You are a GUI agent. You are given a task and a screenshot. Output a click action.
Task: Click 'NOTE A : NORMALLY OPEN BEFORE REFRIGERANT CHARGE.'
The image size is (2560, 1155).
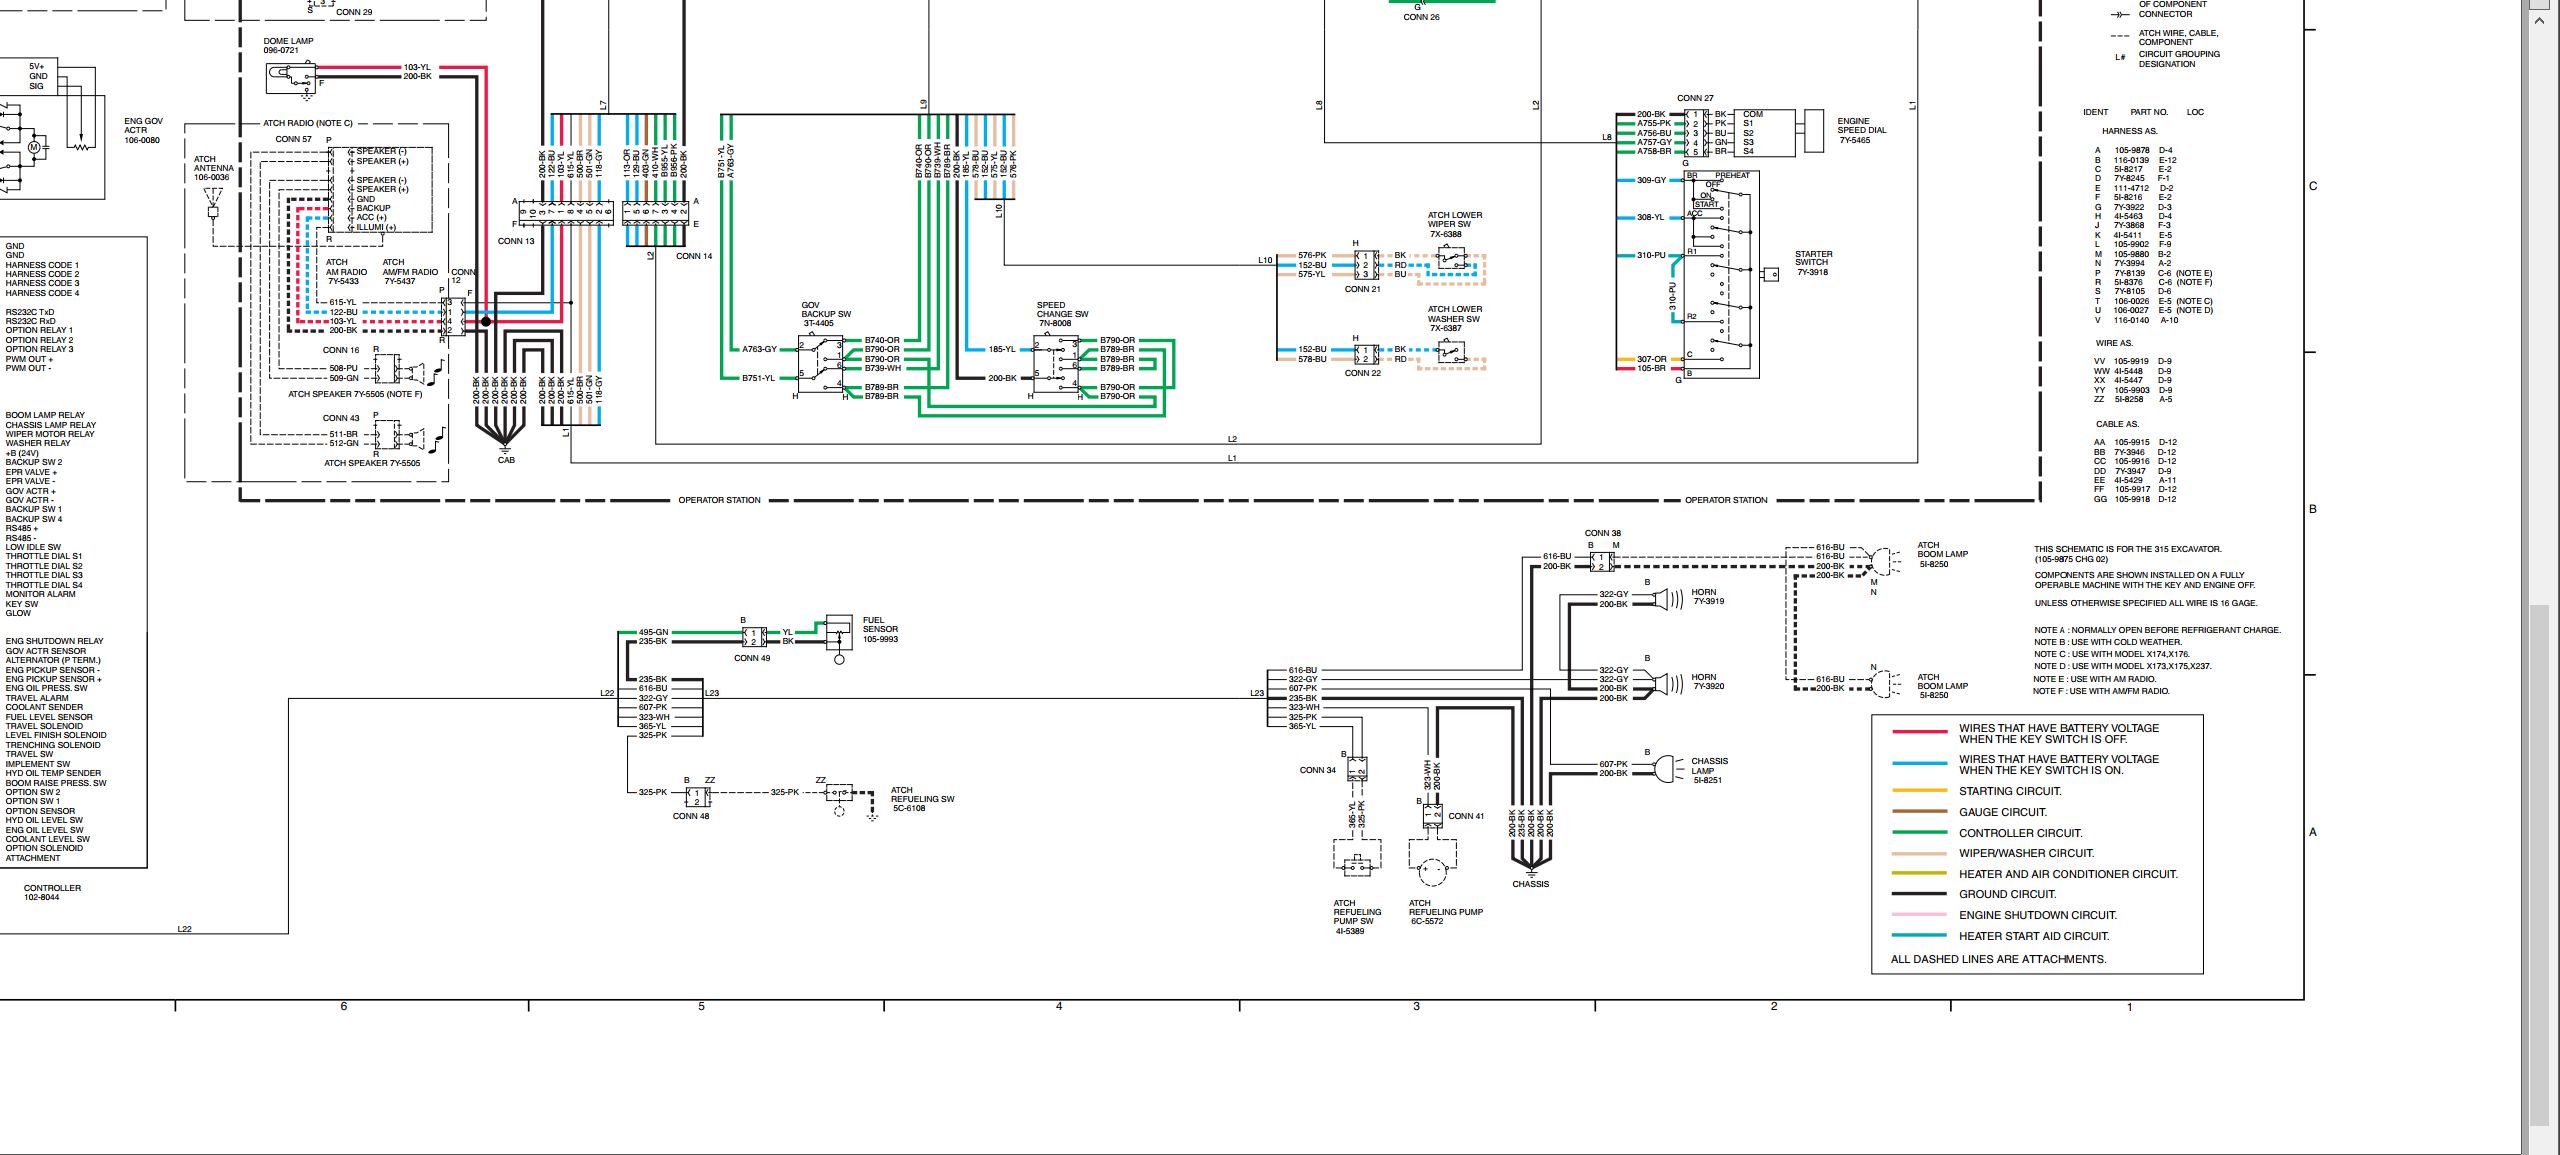pos(2157,630)
